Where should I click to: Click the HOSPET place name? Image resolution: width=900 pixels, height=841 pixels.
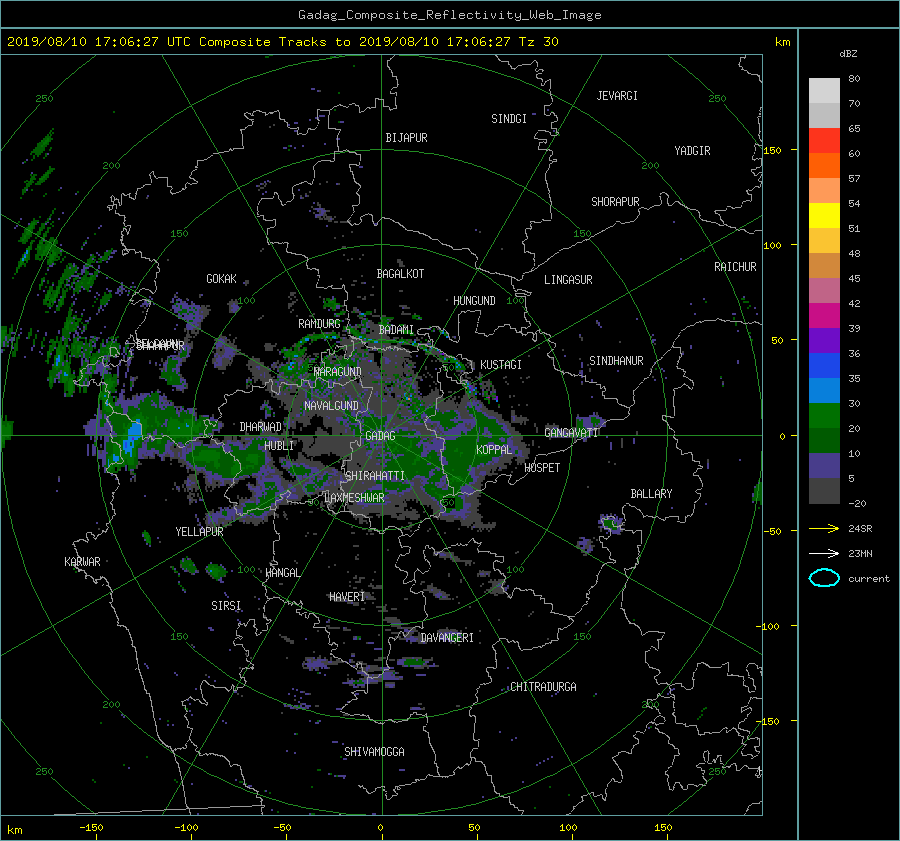click(x=542, y=468)
